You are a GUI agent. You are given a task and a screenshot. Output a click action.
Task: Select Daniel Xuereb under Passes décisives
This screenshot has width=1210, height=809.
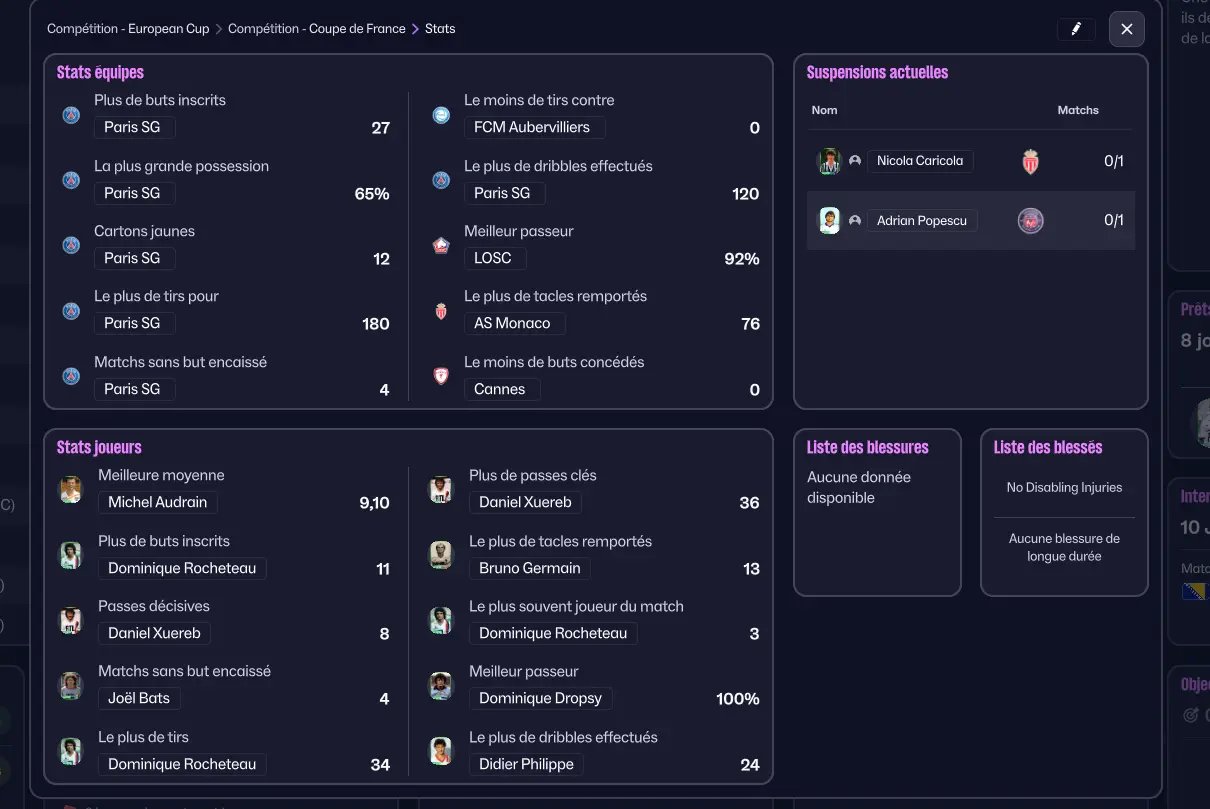click(x=154, y=633)
